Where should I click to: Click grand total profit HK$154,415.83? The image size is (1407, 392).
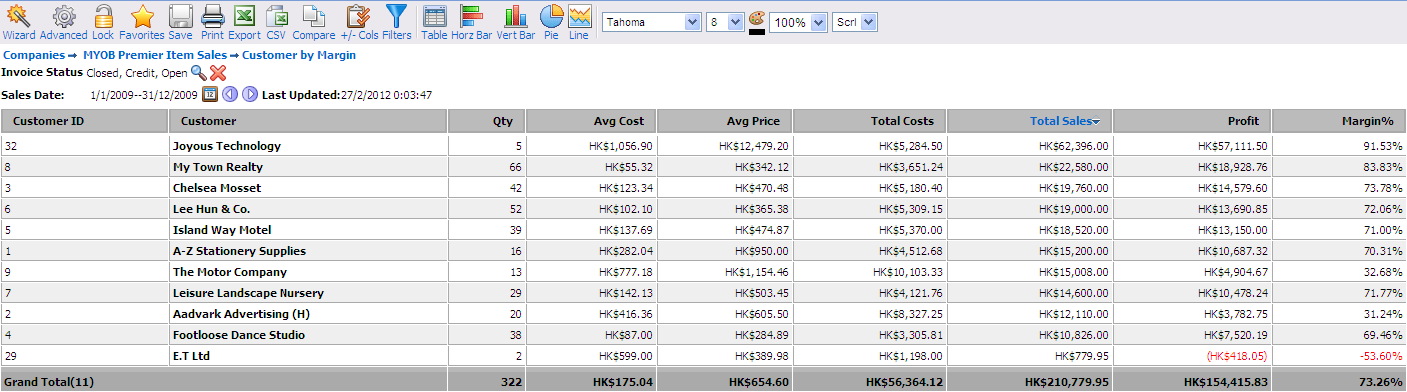pyautogui.click(x=1225, y=382)
